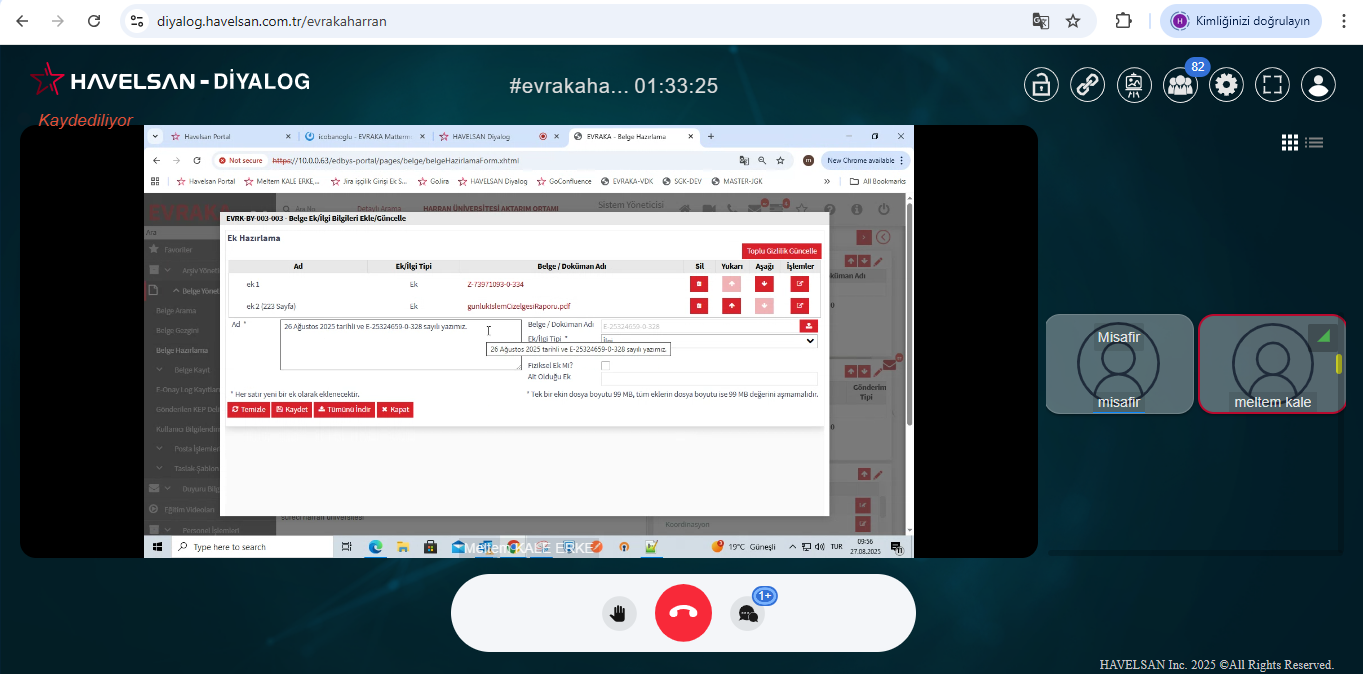Select the misafir participant tile
This screenshot has height=674, width=1363.
[x=1119, y=364]
